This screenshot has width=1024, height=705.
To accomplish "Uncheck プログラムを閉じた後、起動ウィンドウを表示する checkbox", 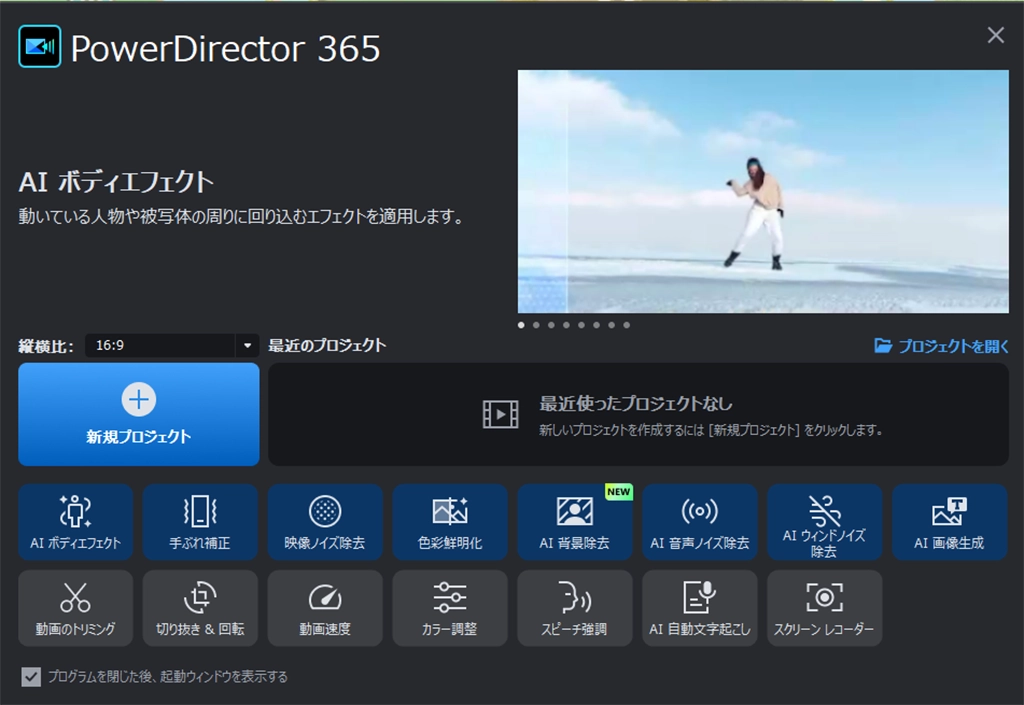I will click(x=31, y=677).
